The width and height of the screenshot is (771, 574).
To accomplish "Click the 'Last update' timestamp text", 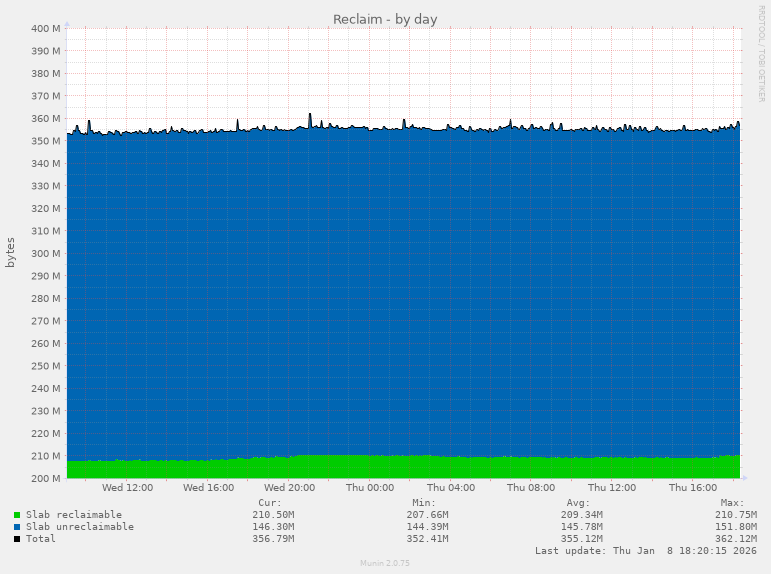I will point(645,551).
